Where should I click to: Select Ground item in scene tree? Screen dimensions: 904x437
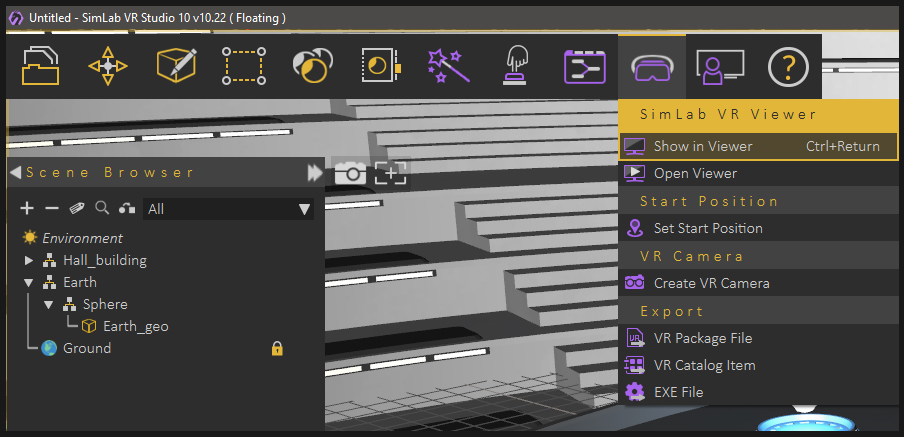87,348
